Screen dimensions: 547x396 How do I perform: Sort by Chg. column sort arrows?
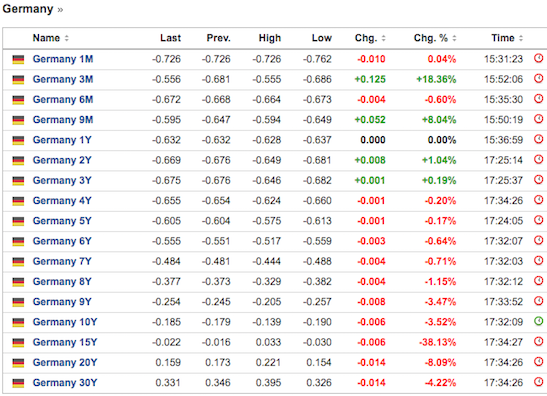coord(383,38)
